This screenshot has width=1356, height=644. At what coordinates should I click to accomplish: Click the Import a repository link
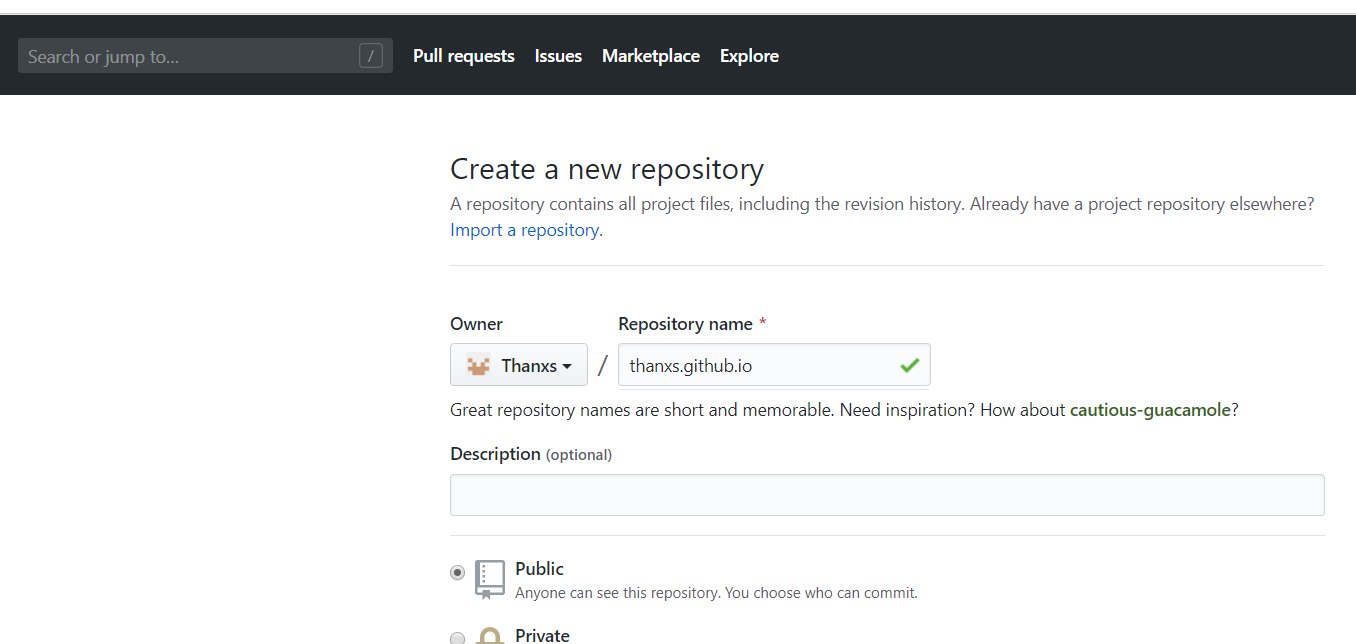coord(526,230)
